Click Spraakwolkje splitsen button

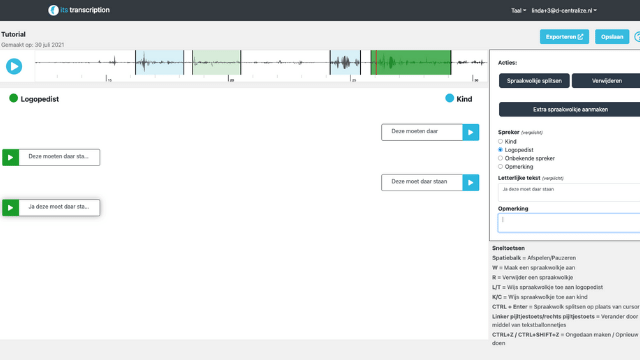pos(534,81)
